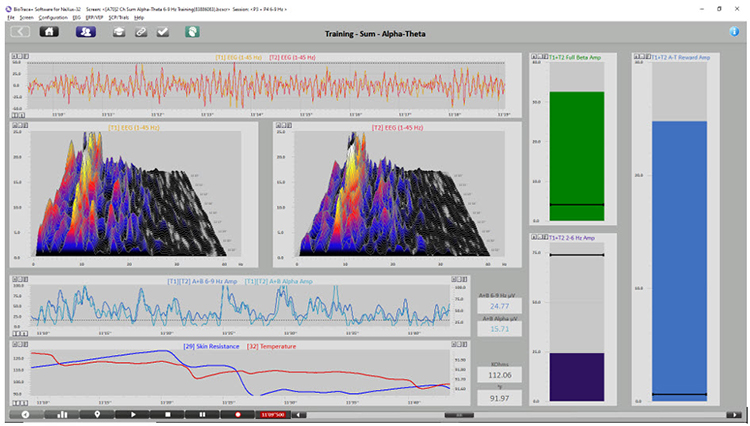Click the graduation cap training icon
The height and width of the screenshot is (426, 750).
coord(117,32)
